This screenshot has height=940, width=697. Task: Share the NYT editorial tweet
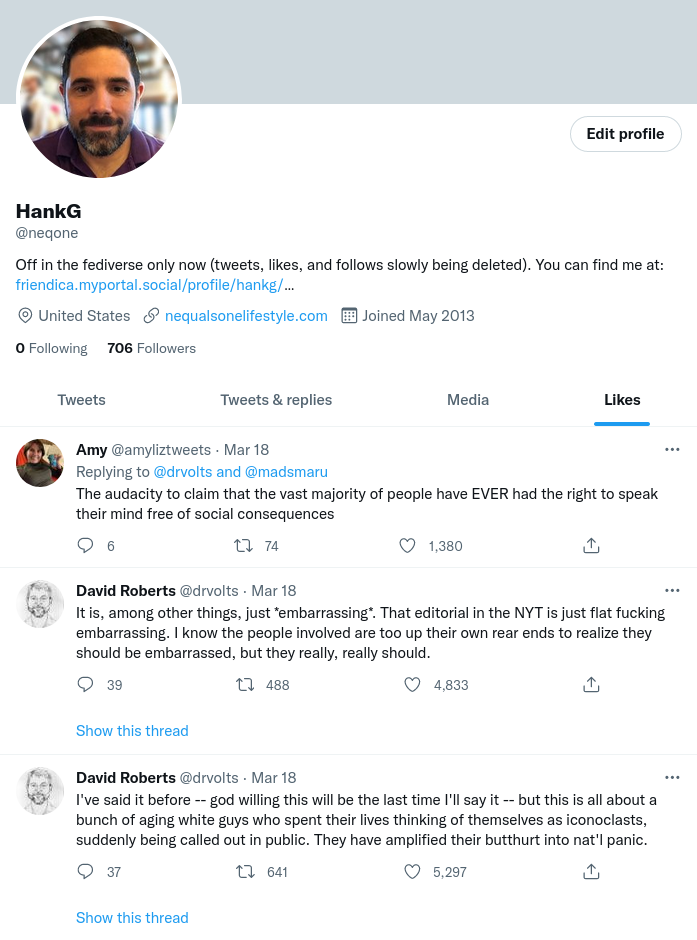(x=591, y=685)
